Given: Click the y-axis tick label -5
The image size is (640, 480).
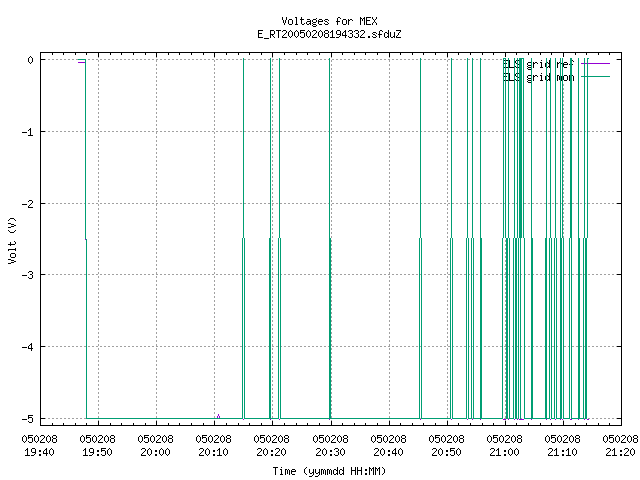Looking at the screenshot, I should (28, 419).
